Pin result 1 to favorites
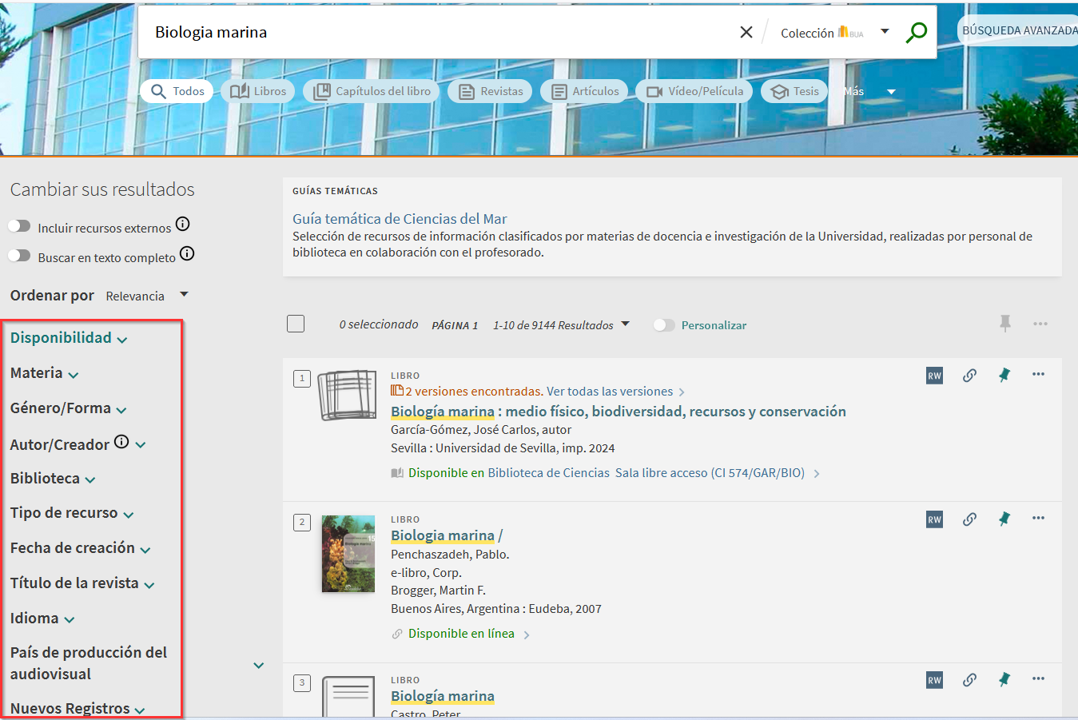Viewport: 1078px width, 720px height. point(1004,375)
